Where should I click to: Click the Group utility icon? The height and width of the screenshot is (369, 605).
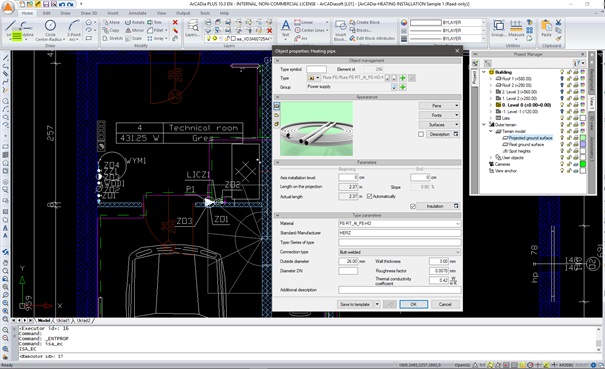499,28
